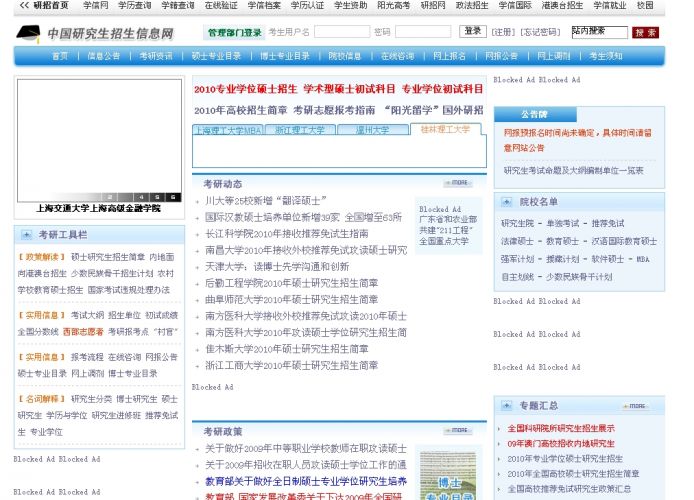Open 网上报名 in navigation bar
This screenshot has height=500, width=694.
(449, 56)
